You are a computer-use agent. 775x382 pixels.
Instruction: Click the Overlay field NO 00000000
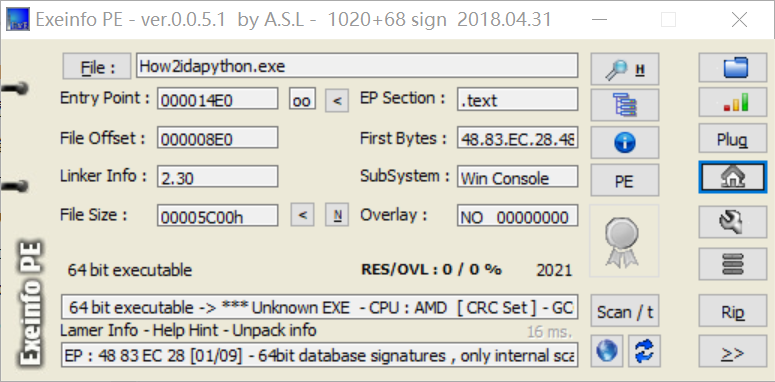(x=517, y=215)
